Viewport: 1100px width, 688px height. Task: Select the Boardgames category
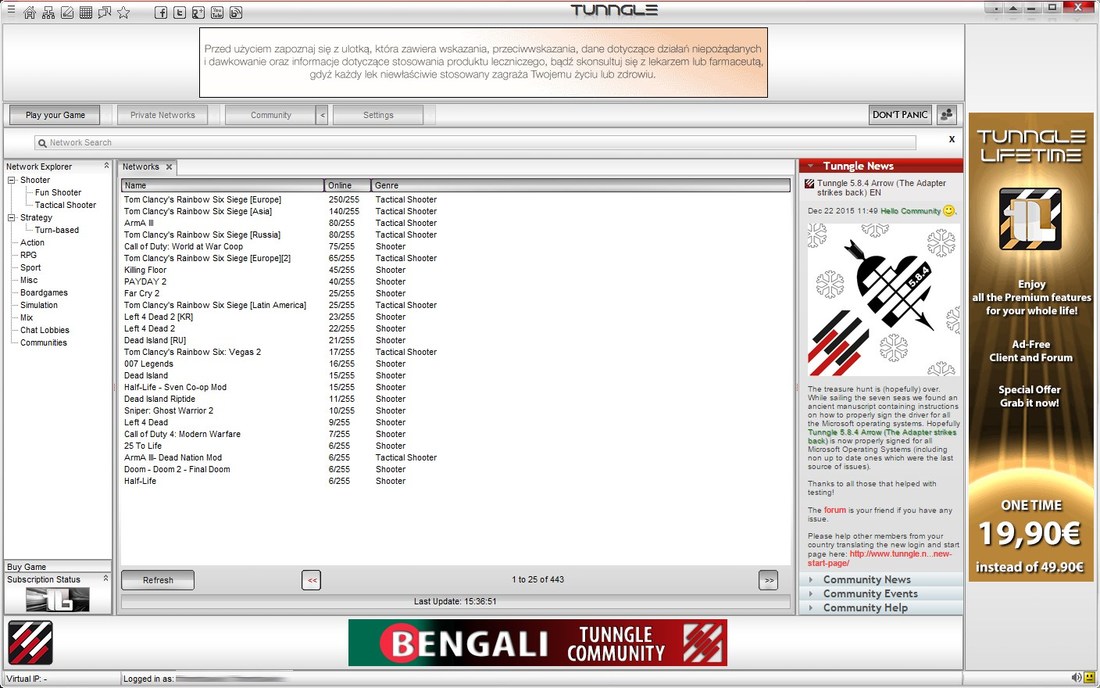pyautogui.click(x=44, y=293)
